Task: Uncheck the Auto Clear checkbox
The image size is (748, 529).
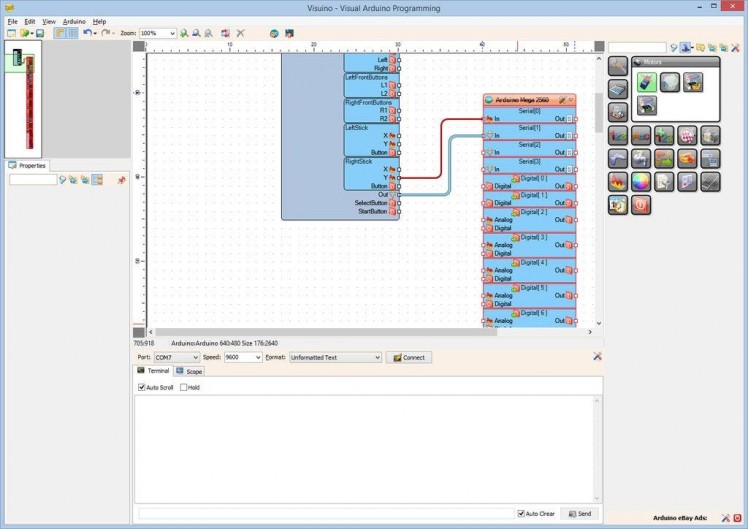Action: [x=521, y=513]
